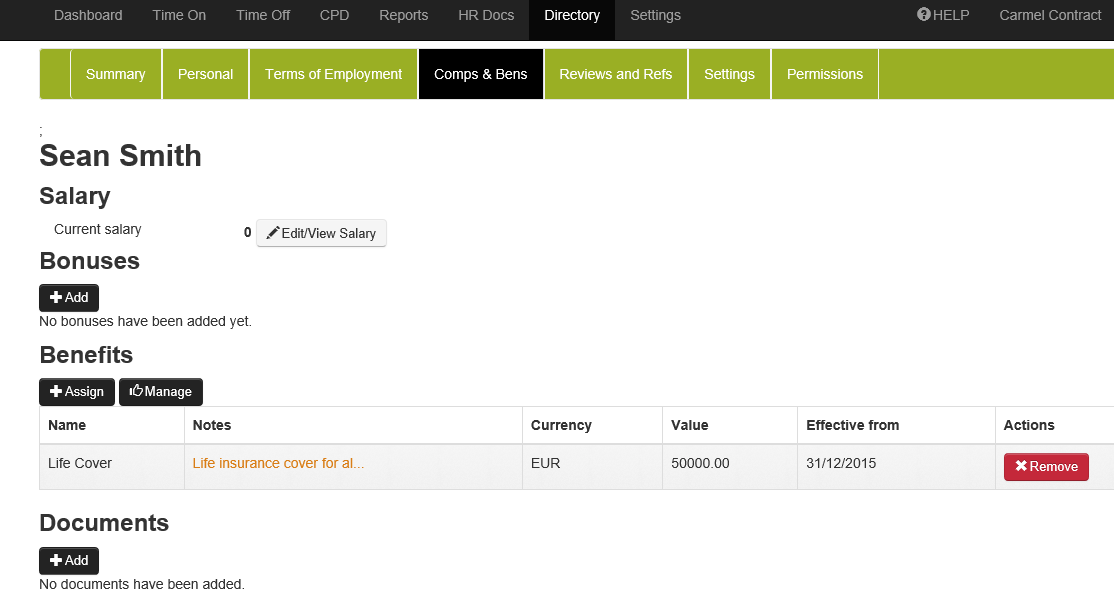Click the pencil Edit/View Salary button
Viewport: 1114px width, 596px height.
(x=321, y=233)
